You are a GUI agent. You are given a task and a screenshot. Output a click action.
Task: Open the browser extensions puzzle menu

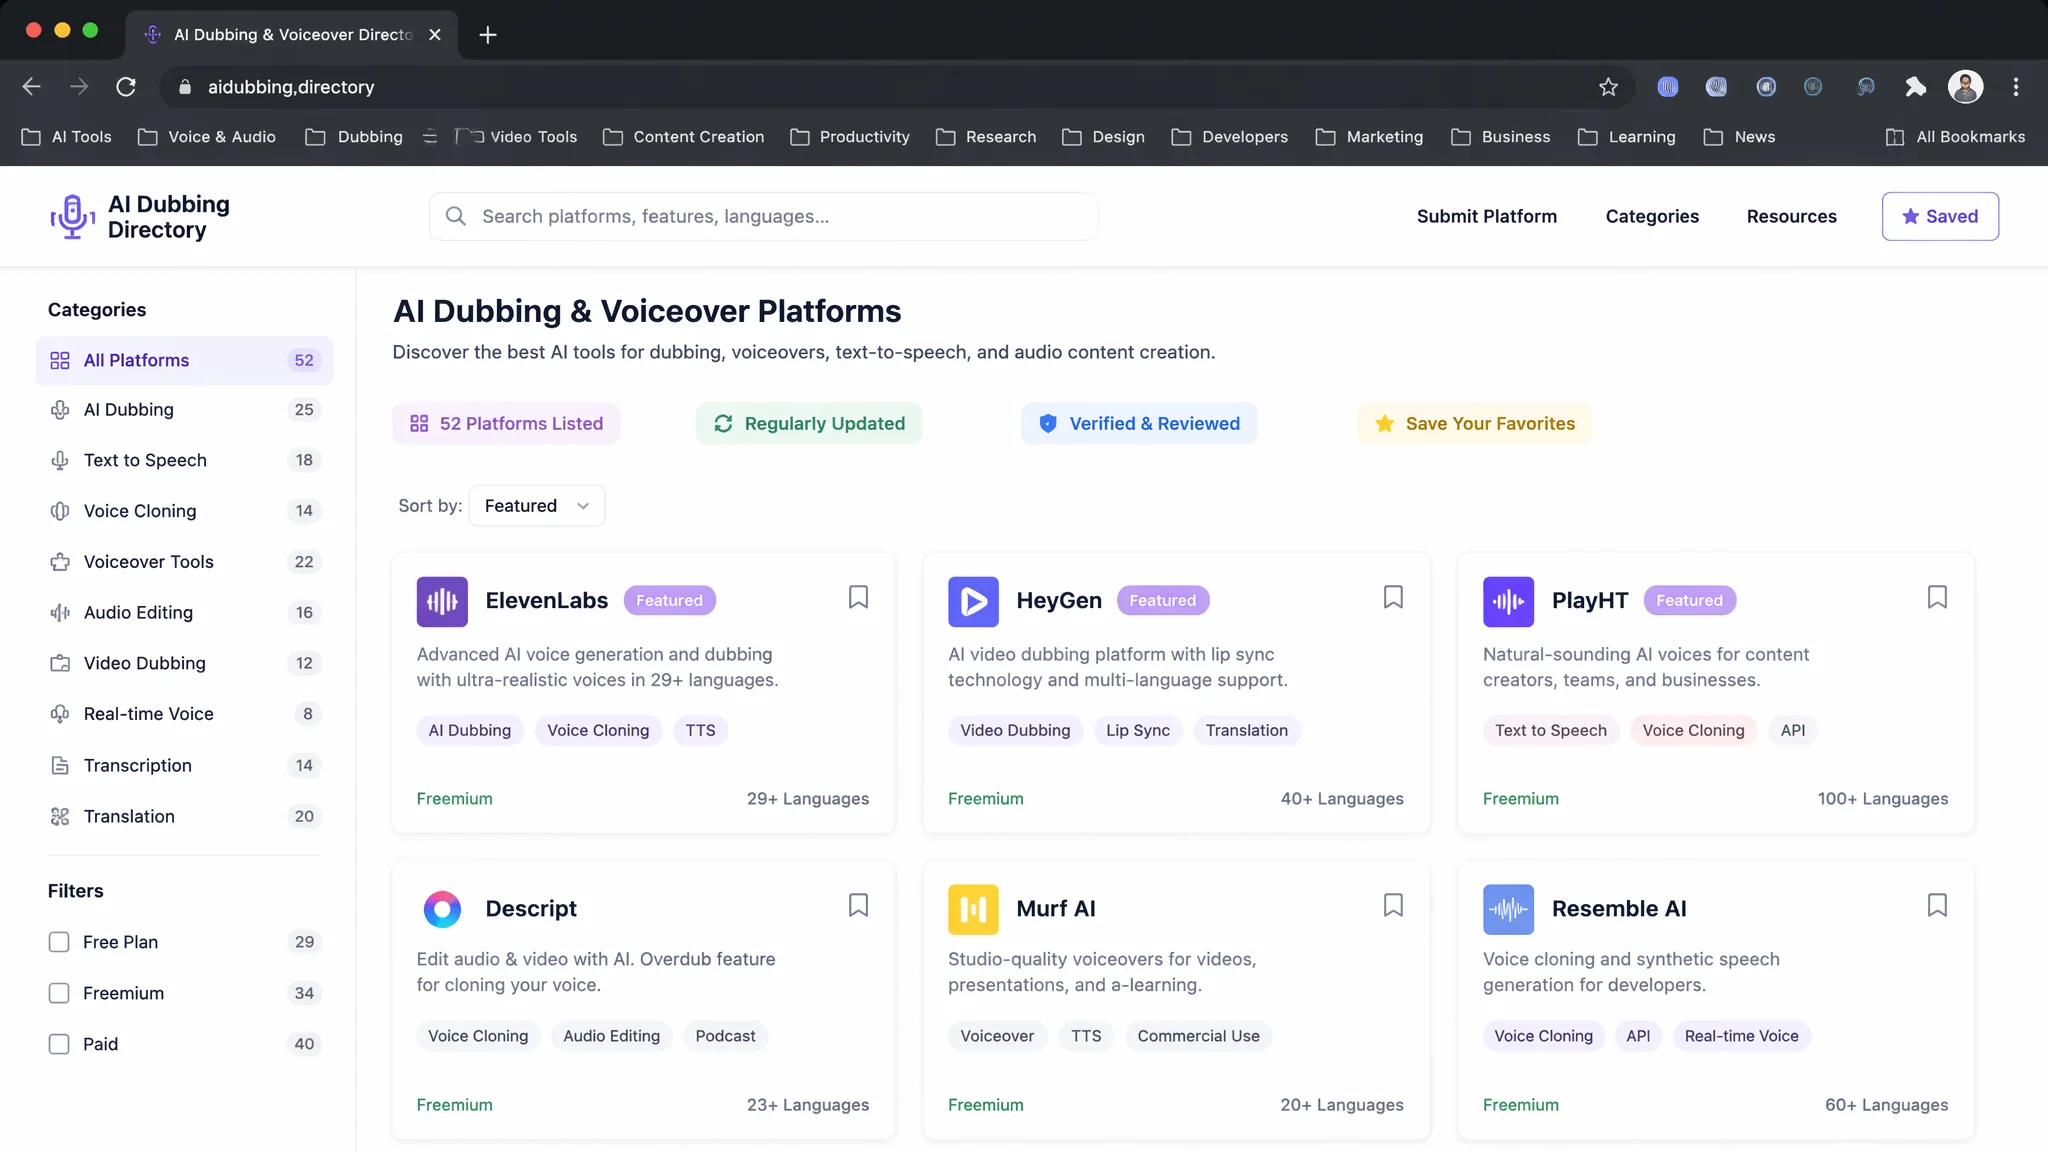click(x=1916, y=87)
